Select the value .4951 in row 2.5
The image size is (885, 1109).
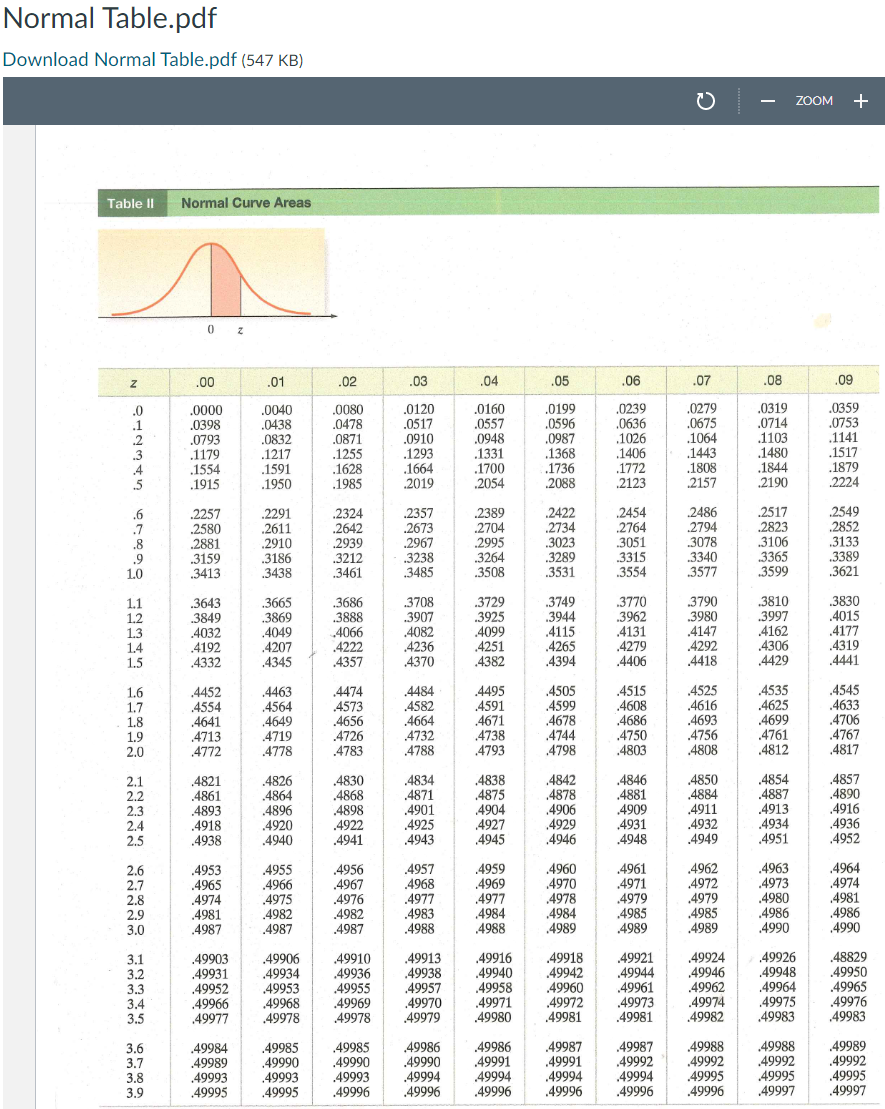tap(773, 839)
